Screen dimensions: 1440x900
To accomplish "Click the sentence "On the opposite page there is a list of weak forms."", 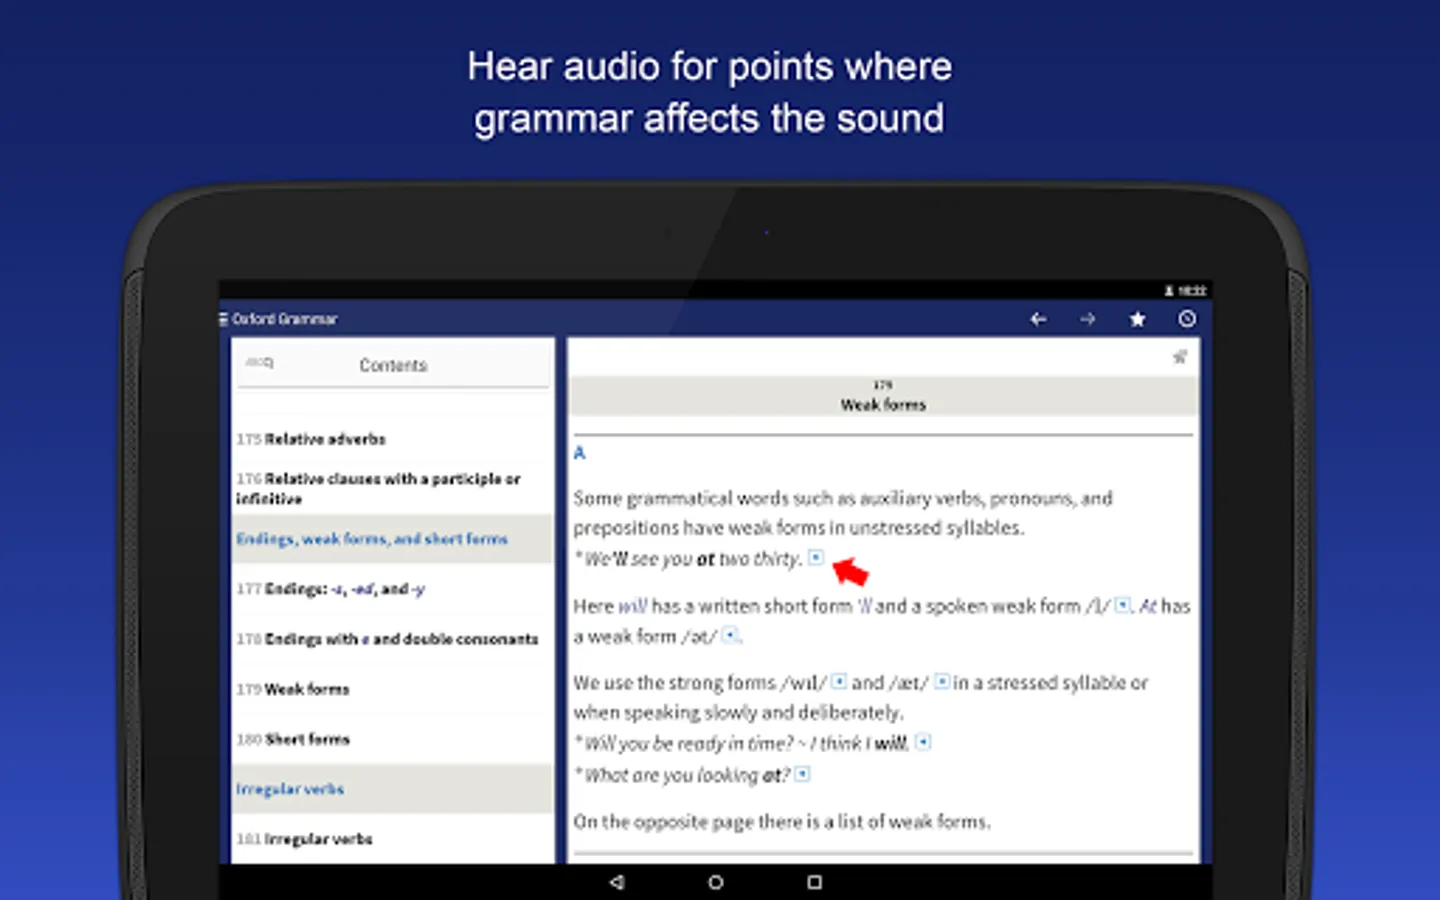I will tap(782, 822).
